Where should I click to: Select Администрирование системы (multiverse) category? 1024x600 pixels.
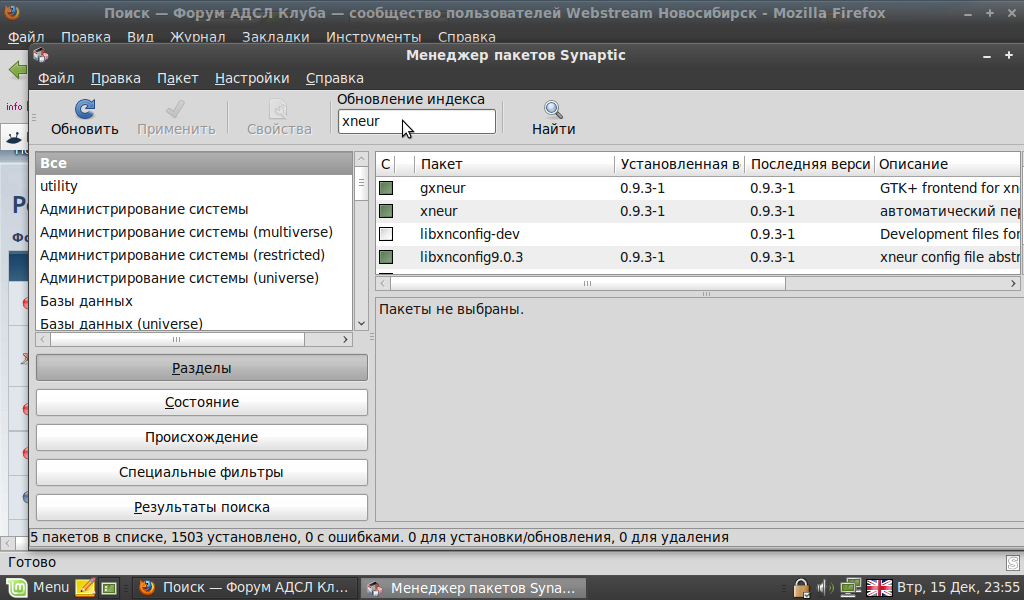(194, 232)
